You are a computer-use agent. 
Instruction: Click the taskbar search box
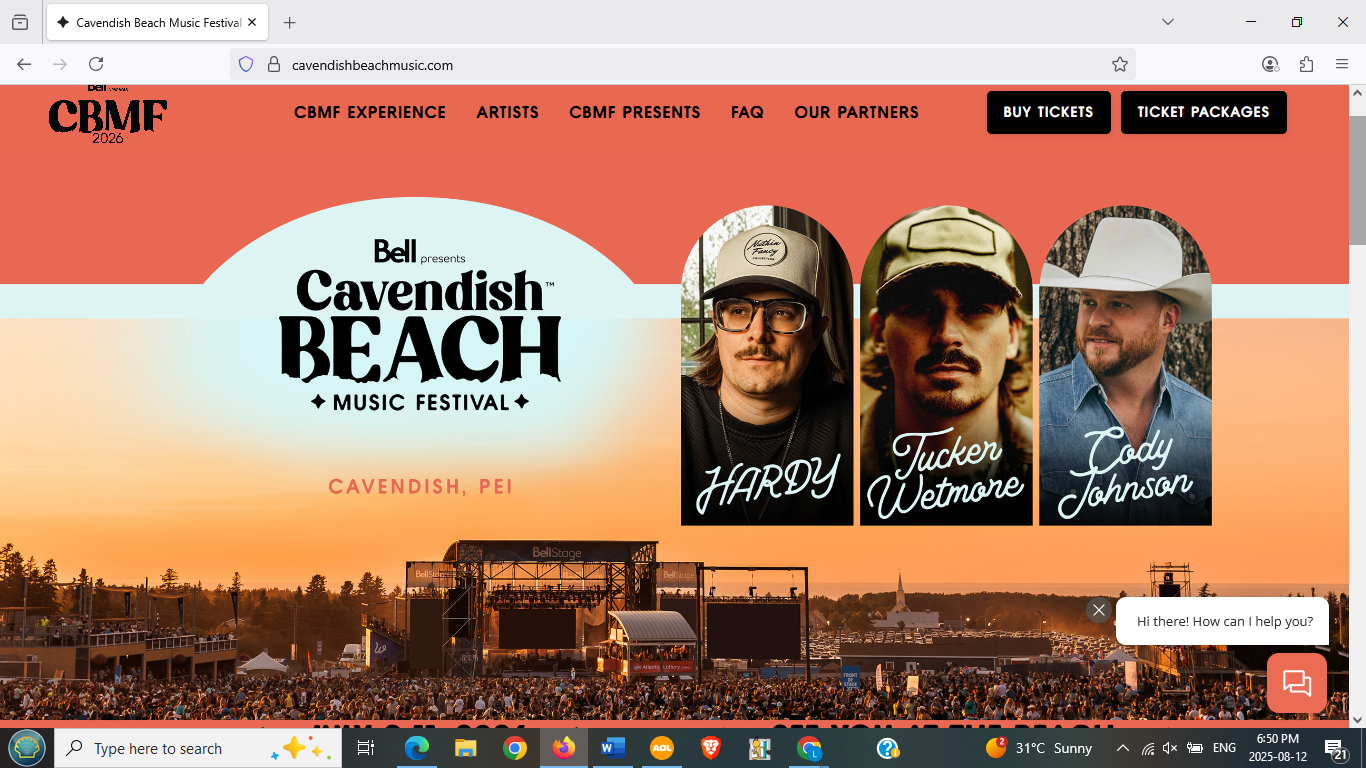[197, 748]
